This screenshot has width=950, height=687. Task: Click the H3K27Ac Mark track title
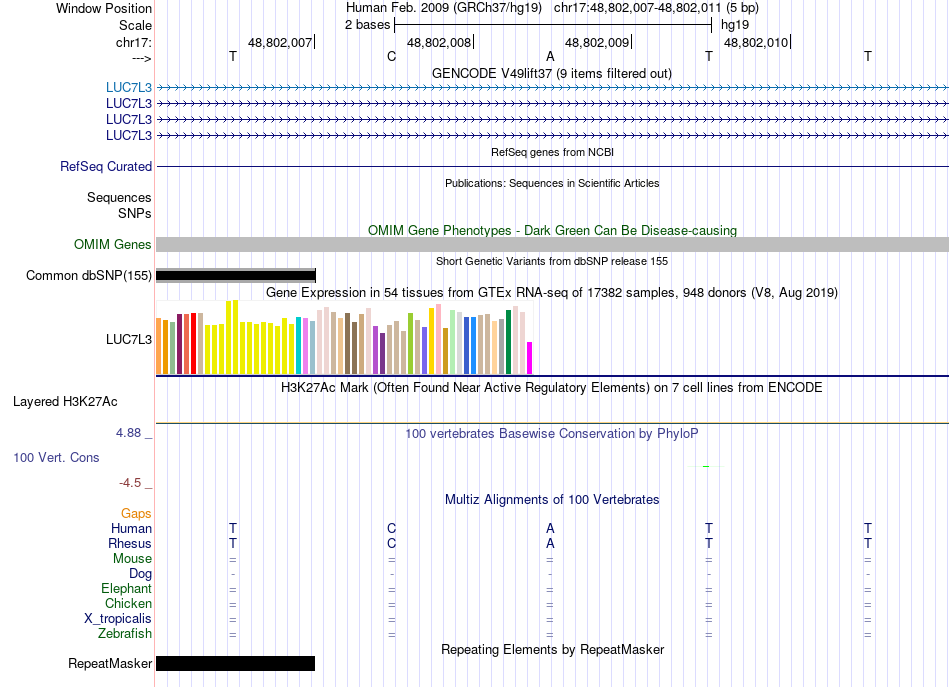coord(552,388)
